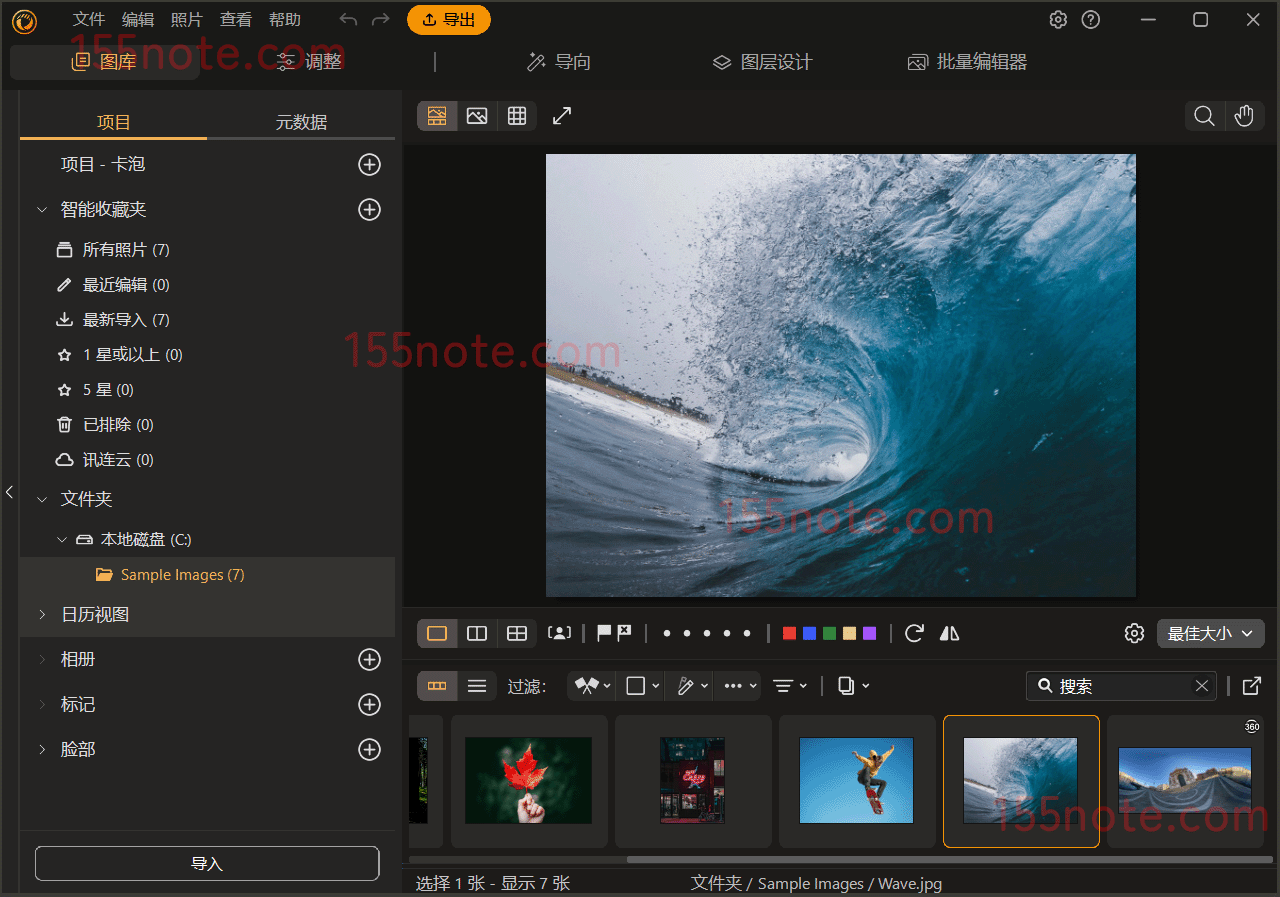Click the flip horizontal mirror icon
This screenshot has height=897, width=1280.
pos(949,633)
